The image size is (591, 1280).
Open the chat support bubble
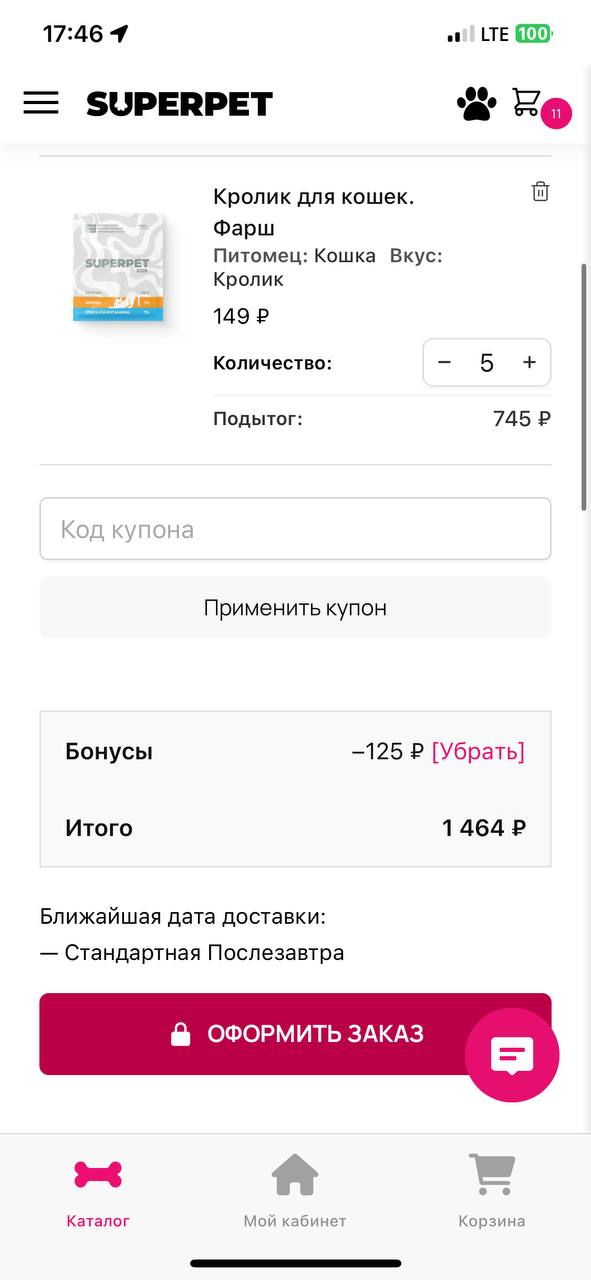[512, 1054]
